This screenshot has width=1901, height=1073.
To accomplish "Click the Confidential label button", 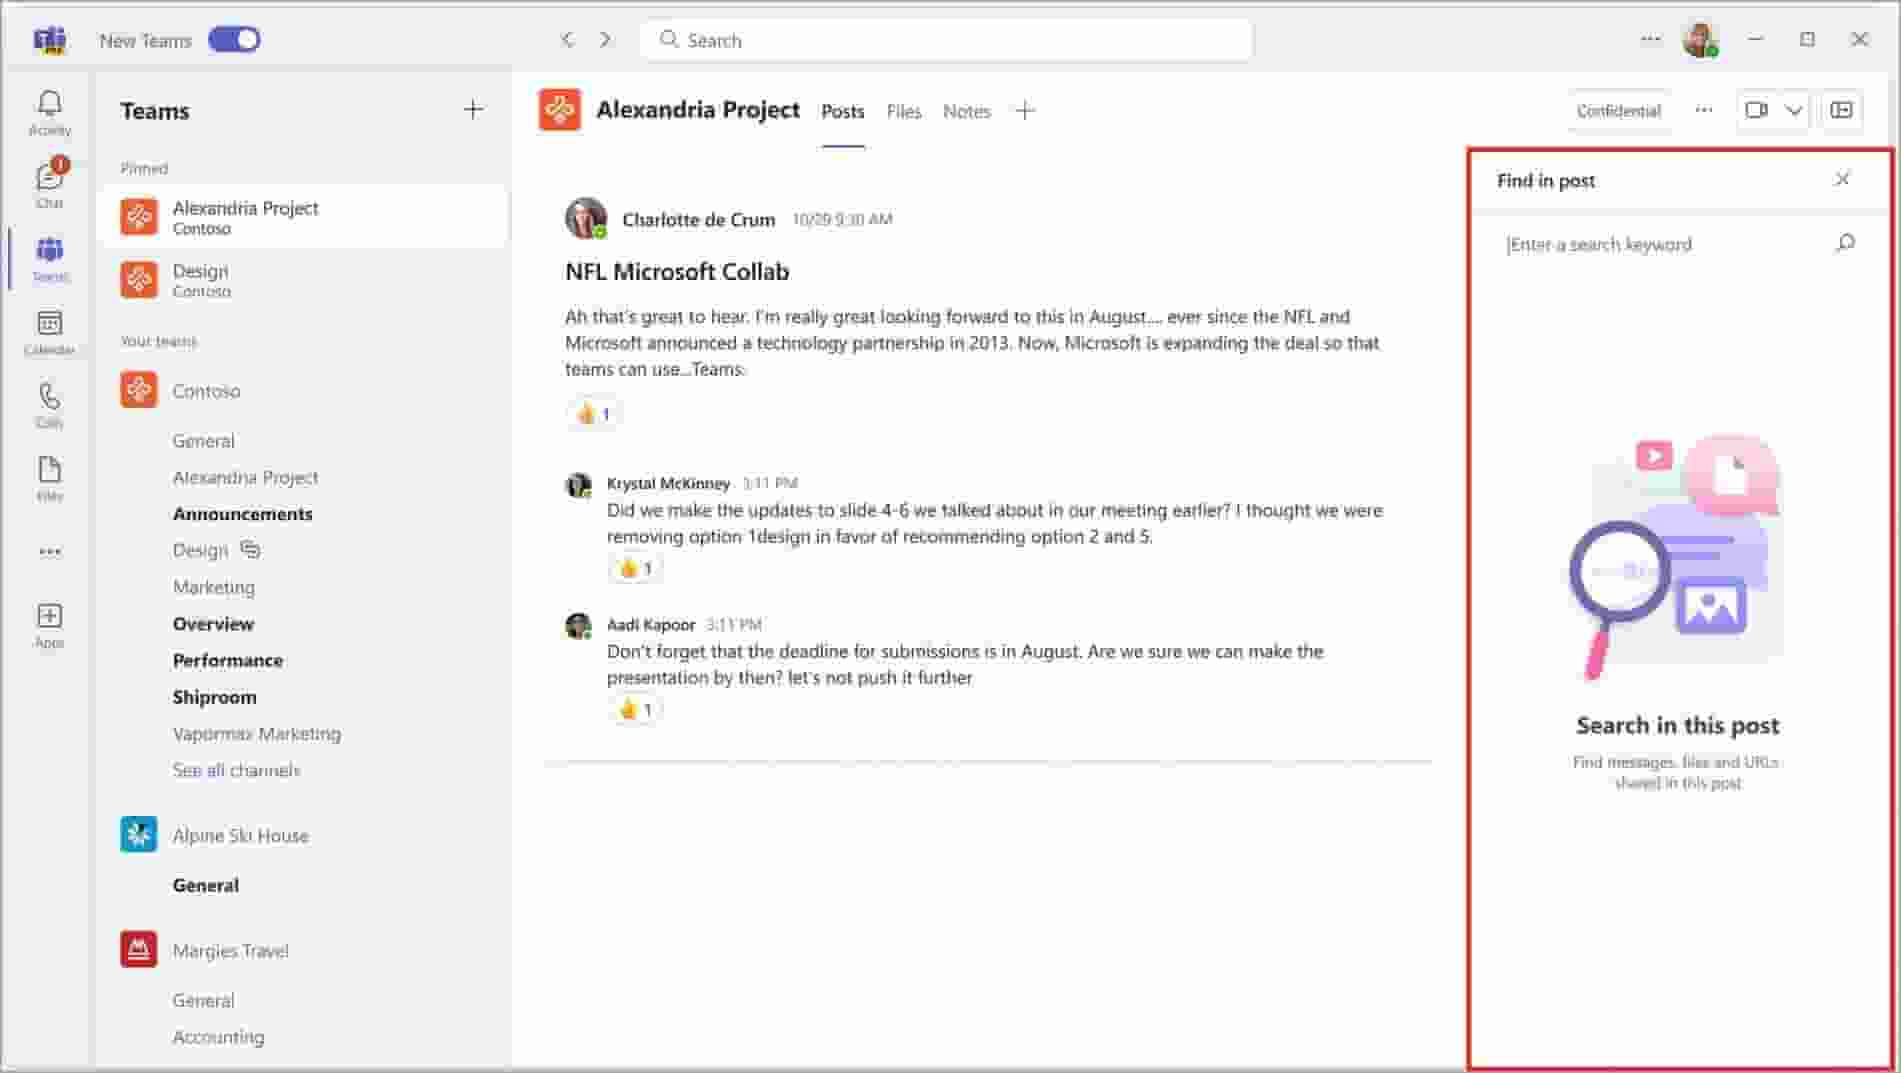I will (1618, 111).
